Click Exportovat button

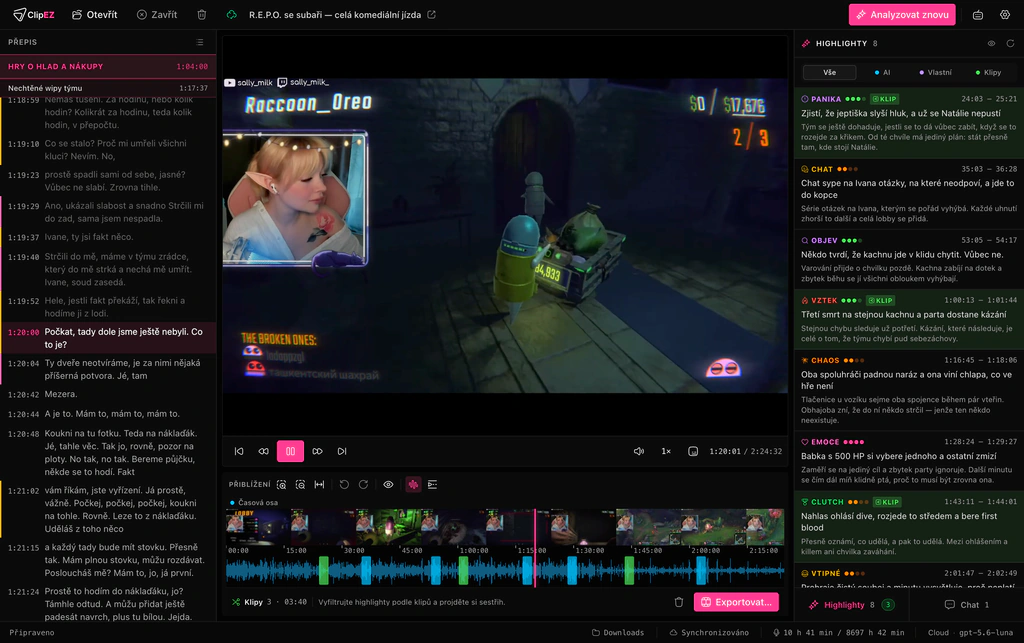pyautogui.click(x=736, y=602)
